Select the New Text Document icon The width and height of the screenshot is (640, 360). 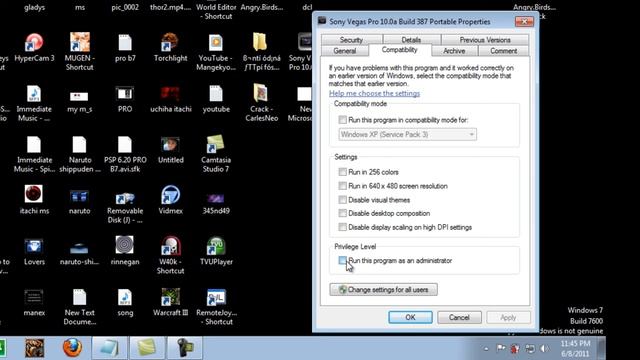pyautogui.click(x=79, y=297)
